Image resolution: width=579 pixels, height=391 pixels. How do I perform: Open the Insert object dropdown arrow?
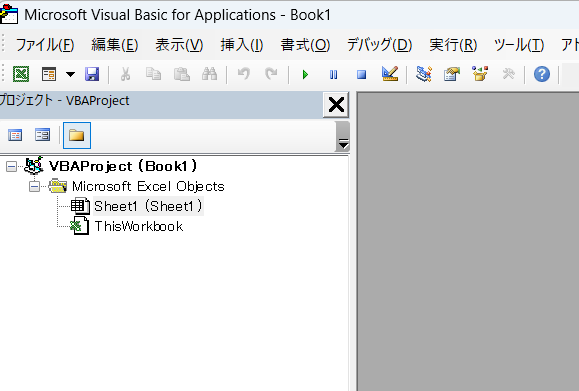70,74
